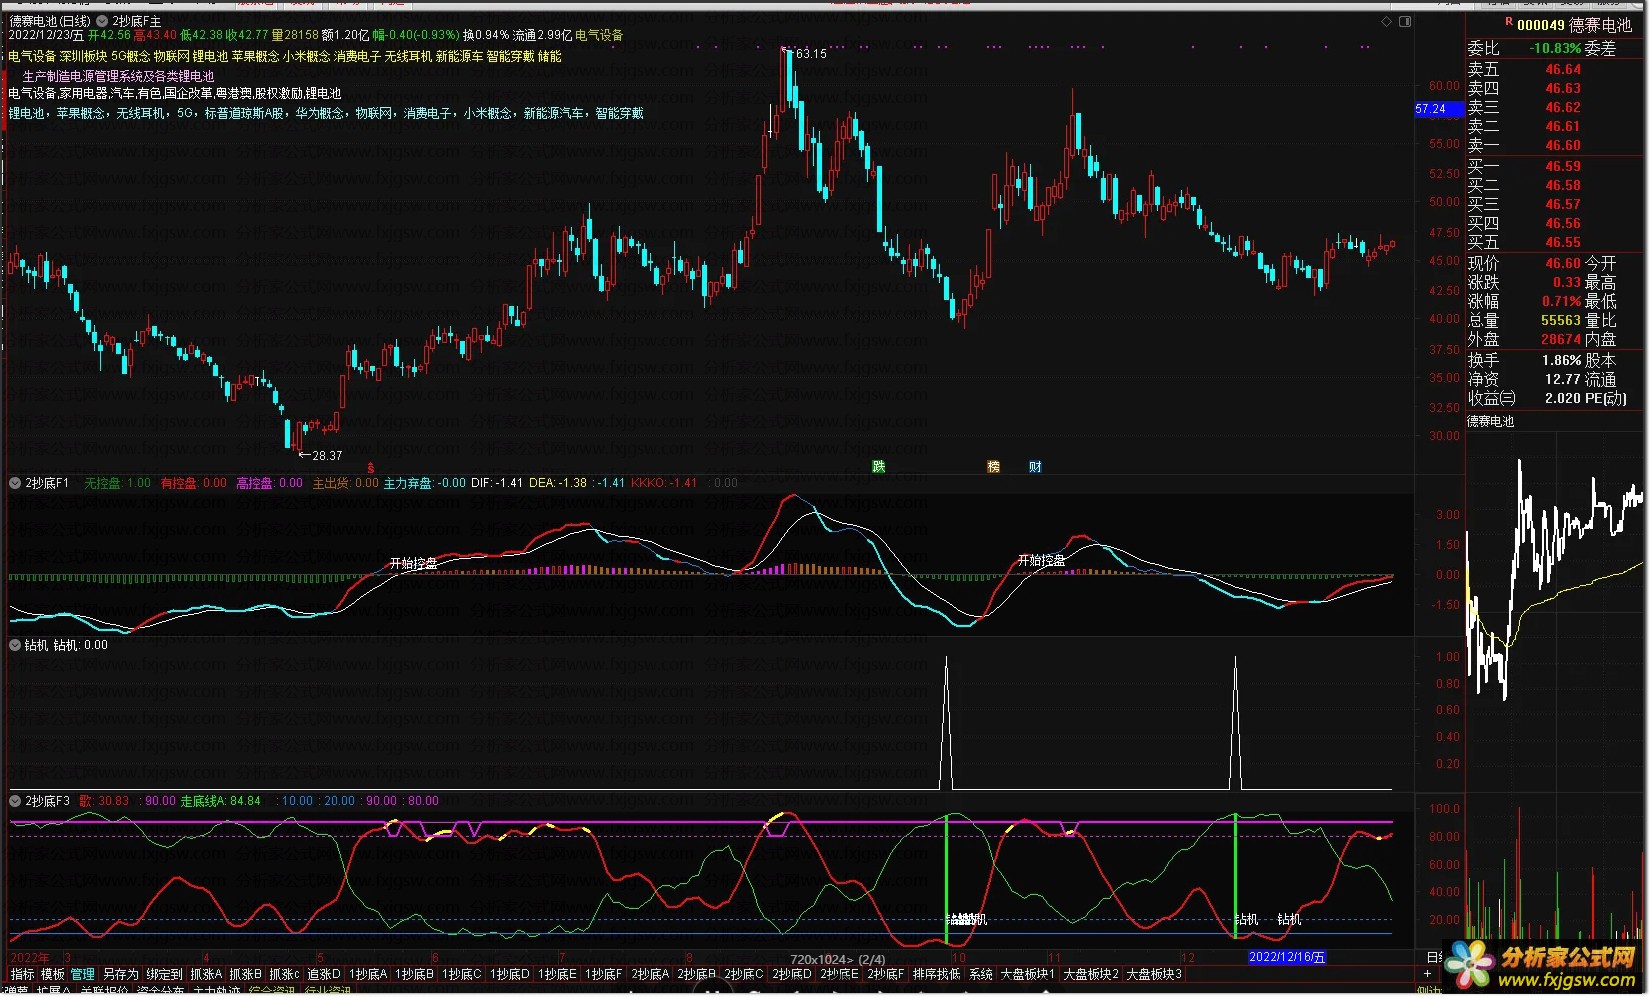Click the 榜 event marker
This screenshot has width=1652, height=997.
click(x=993, y=467)
